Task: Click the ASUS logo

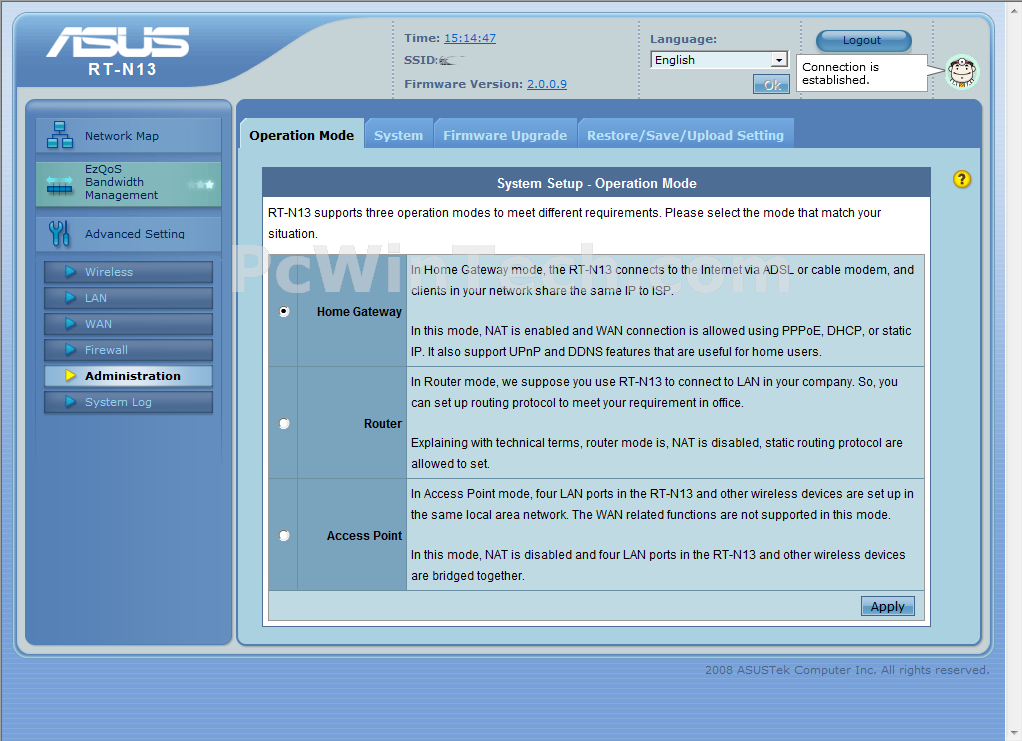Action: [118, 42]
